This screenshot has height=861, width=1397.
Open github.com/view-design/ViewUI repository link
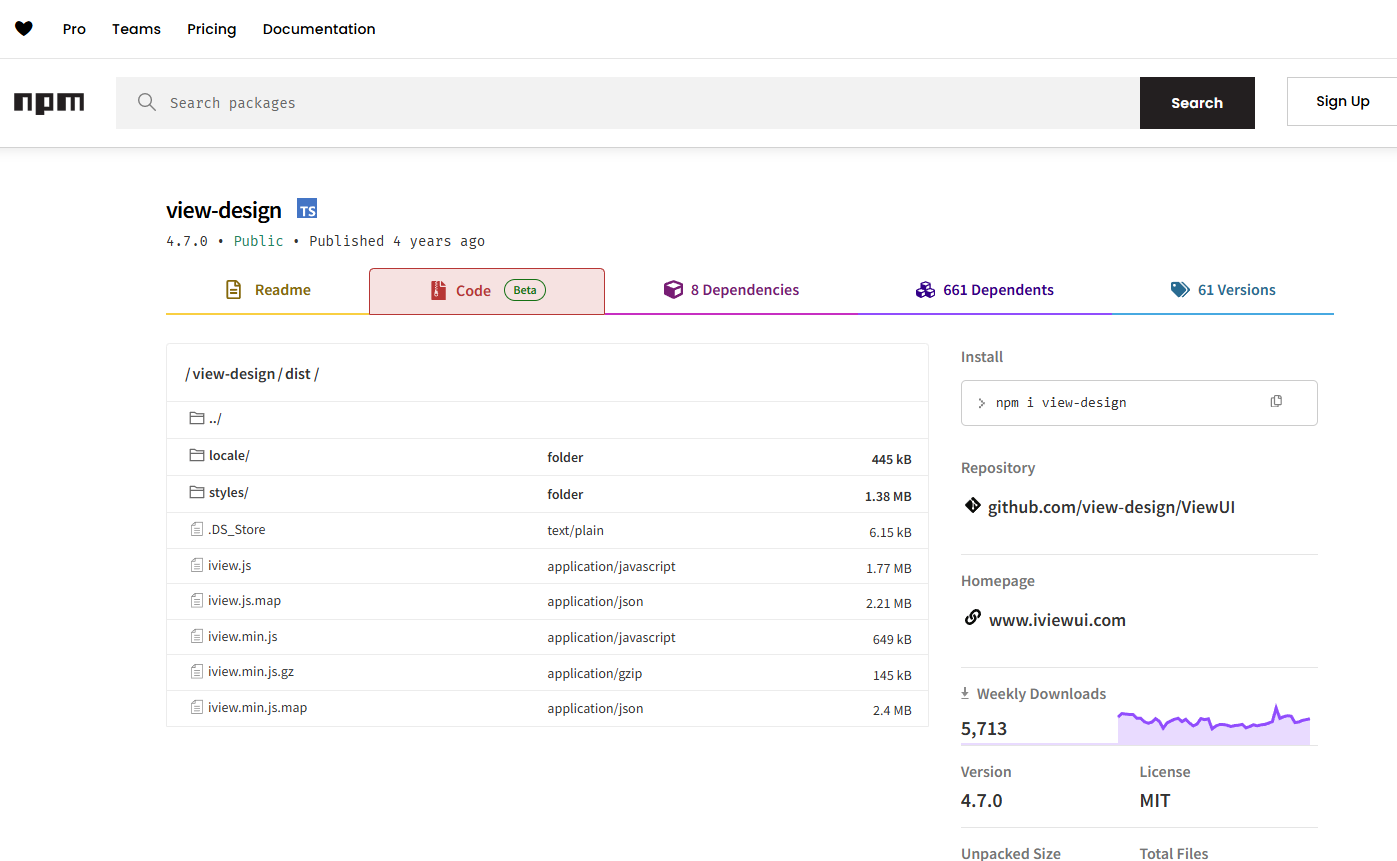[1111, 507]
